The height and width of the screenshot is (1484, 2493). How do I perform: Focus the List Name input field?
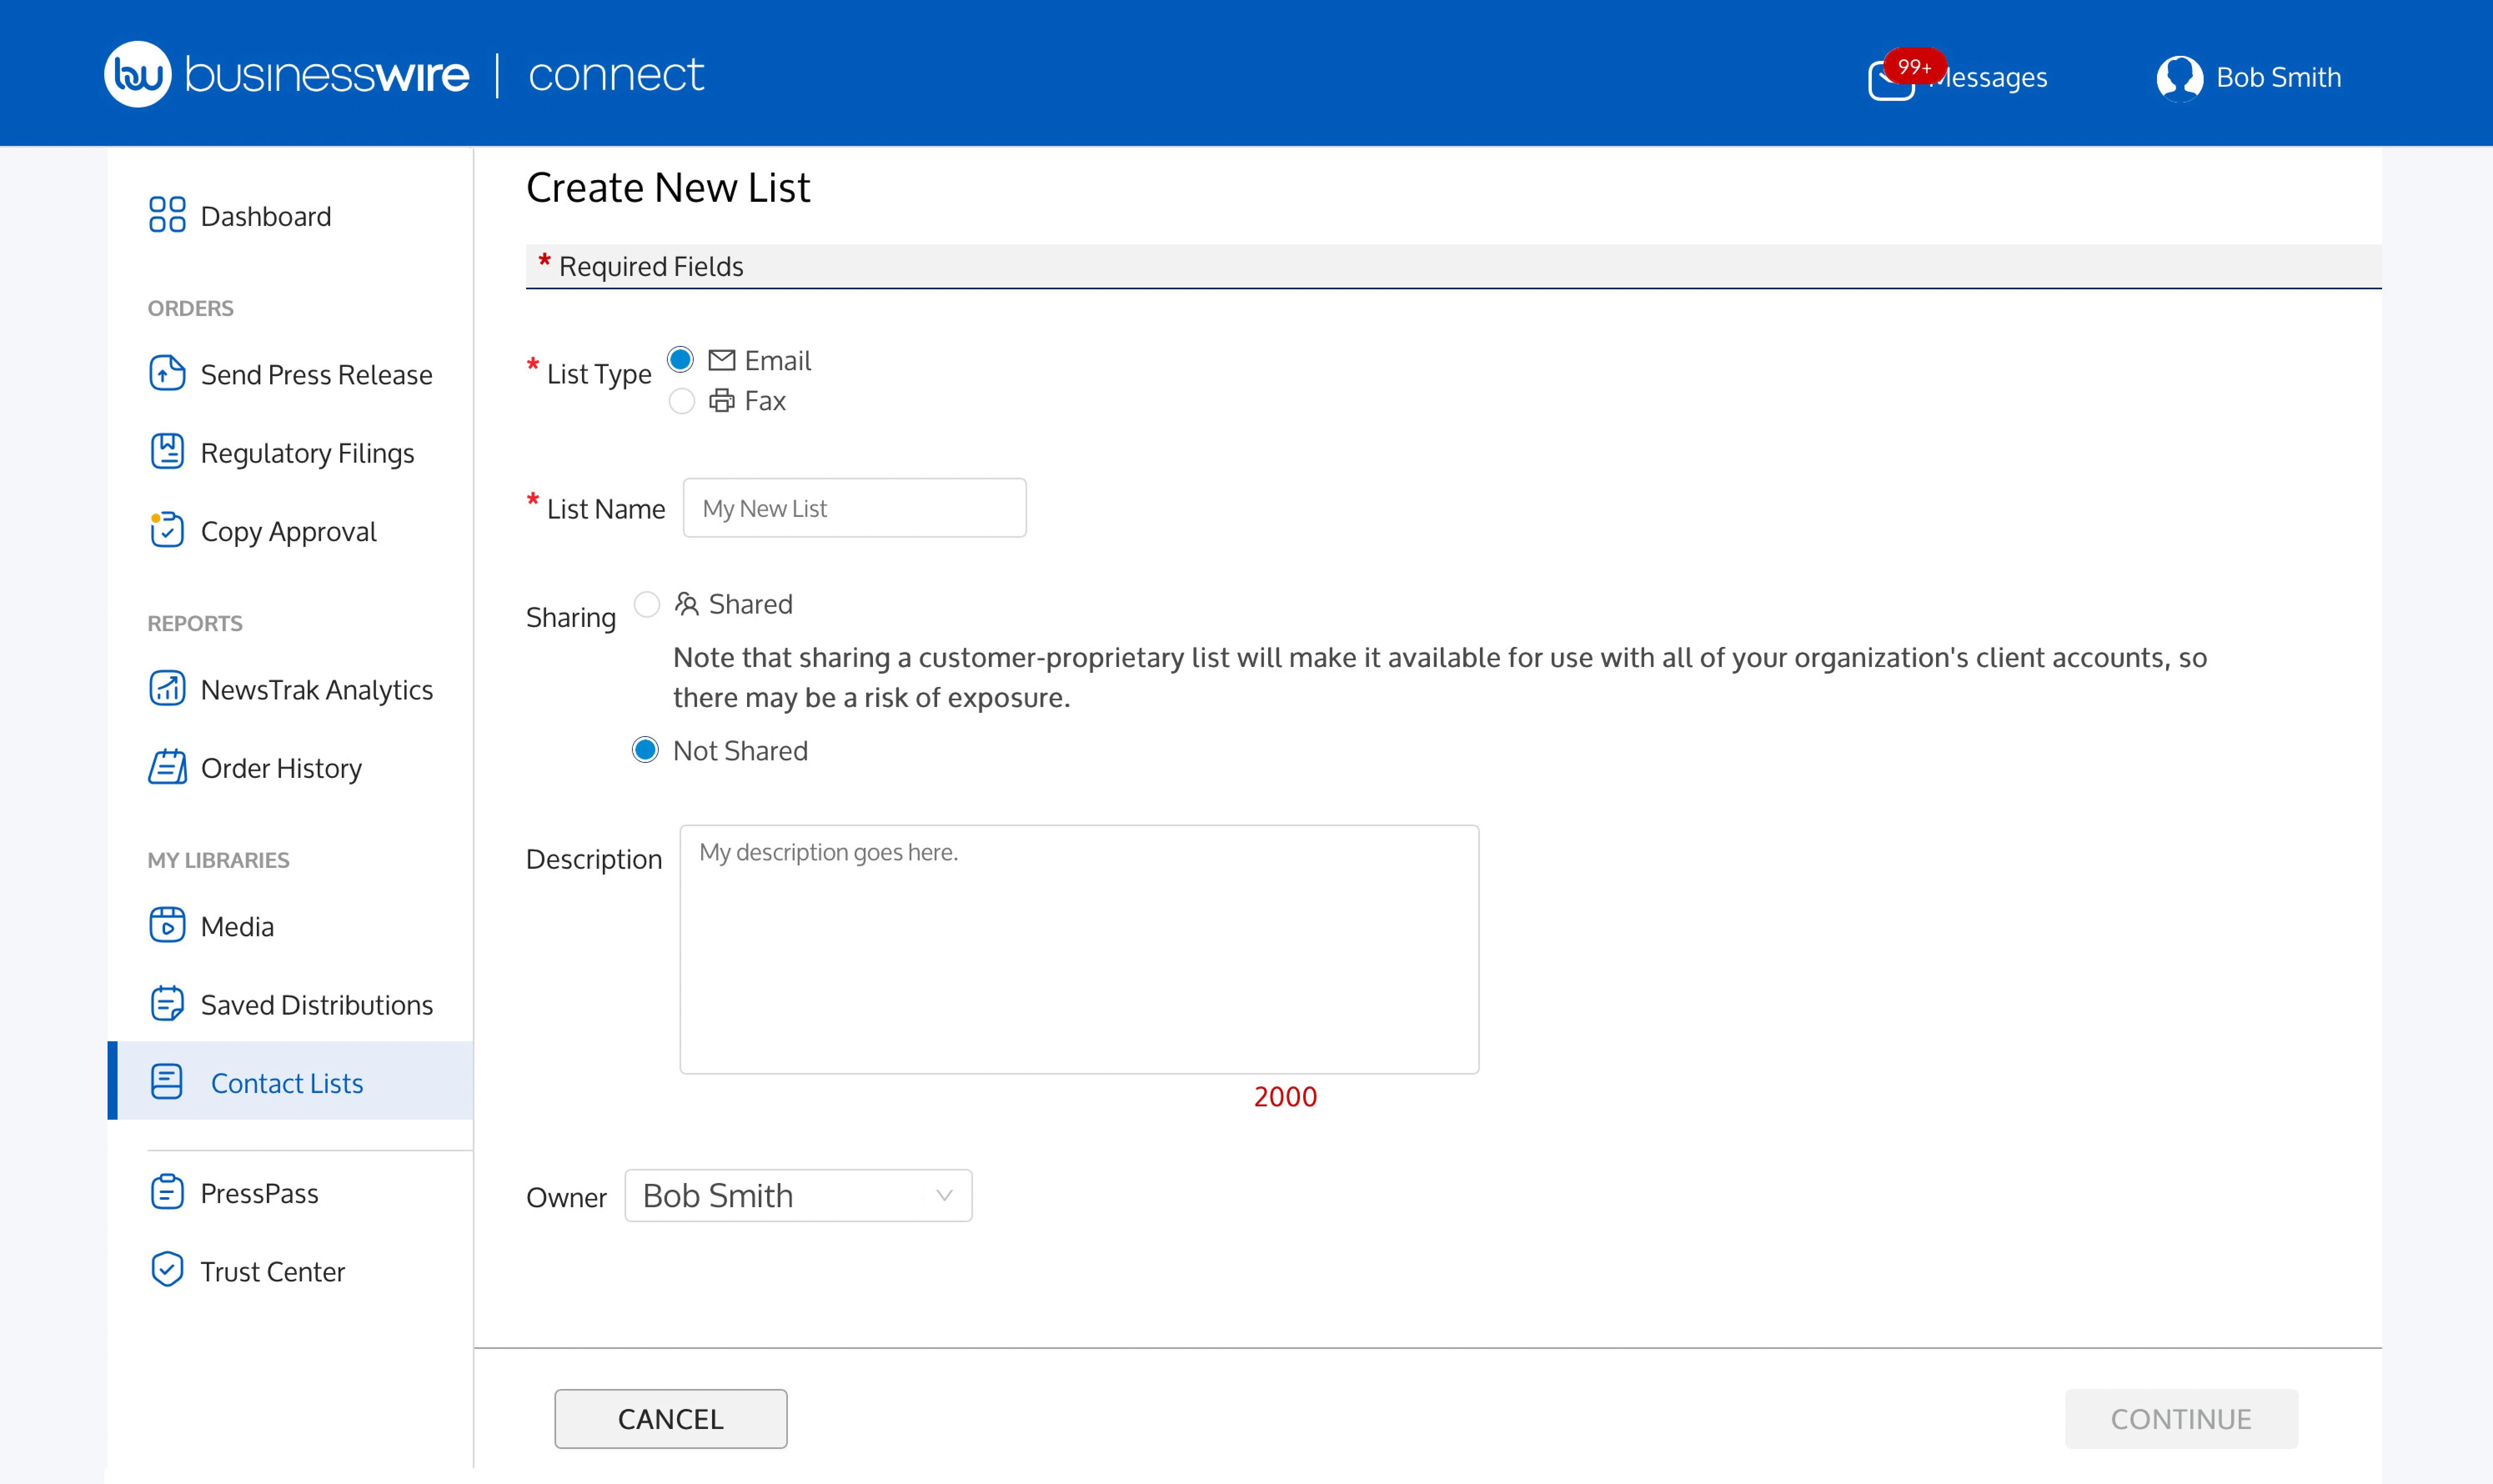click(855, 508)
